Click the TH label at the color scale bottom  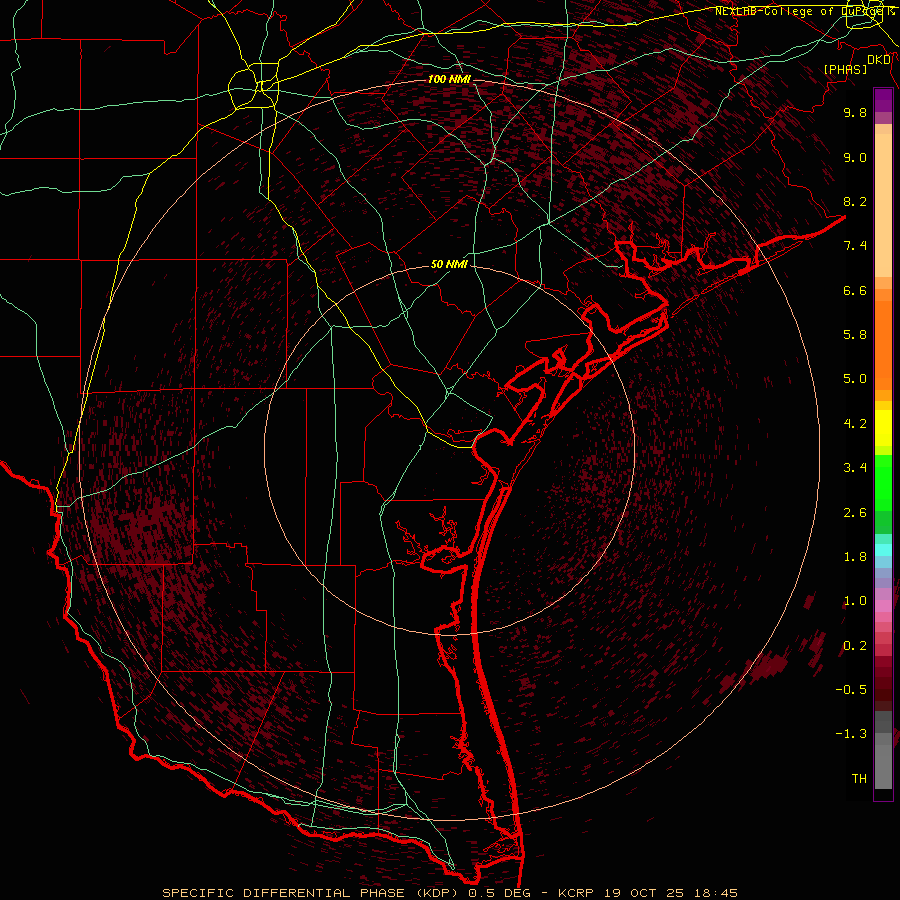859,779
